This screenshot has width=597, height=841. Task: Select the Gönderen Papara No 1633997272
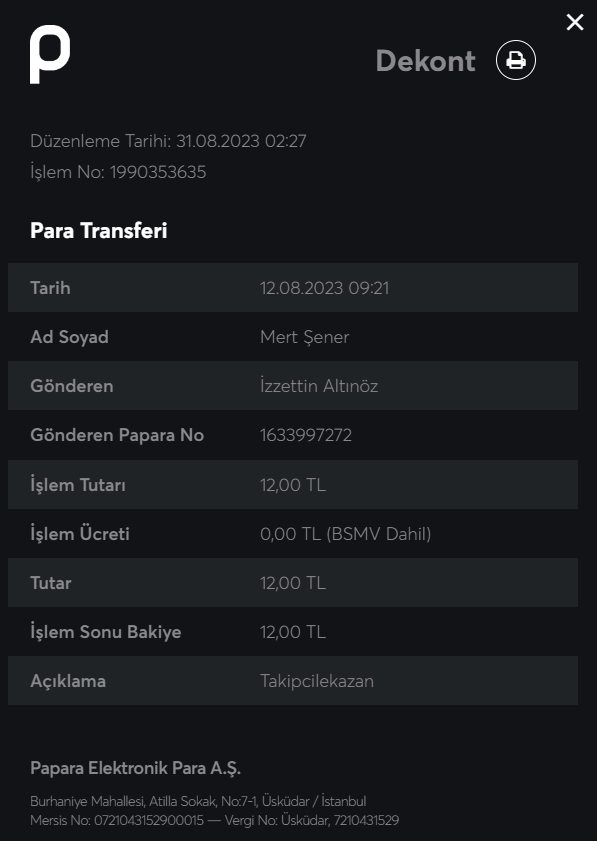[306, 435]
